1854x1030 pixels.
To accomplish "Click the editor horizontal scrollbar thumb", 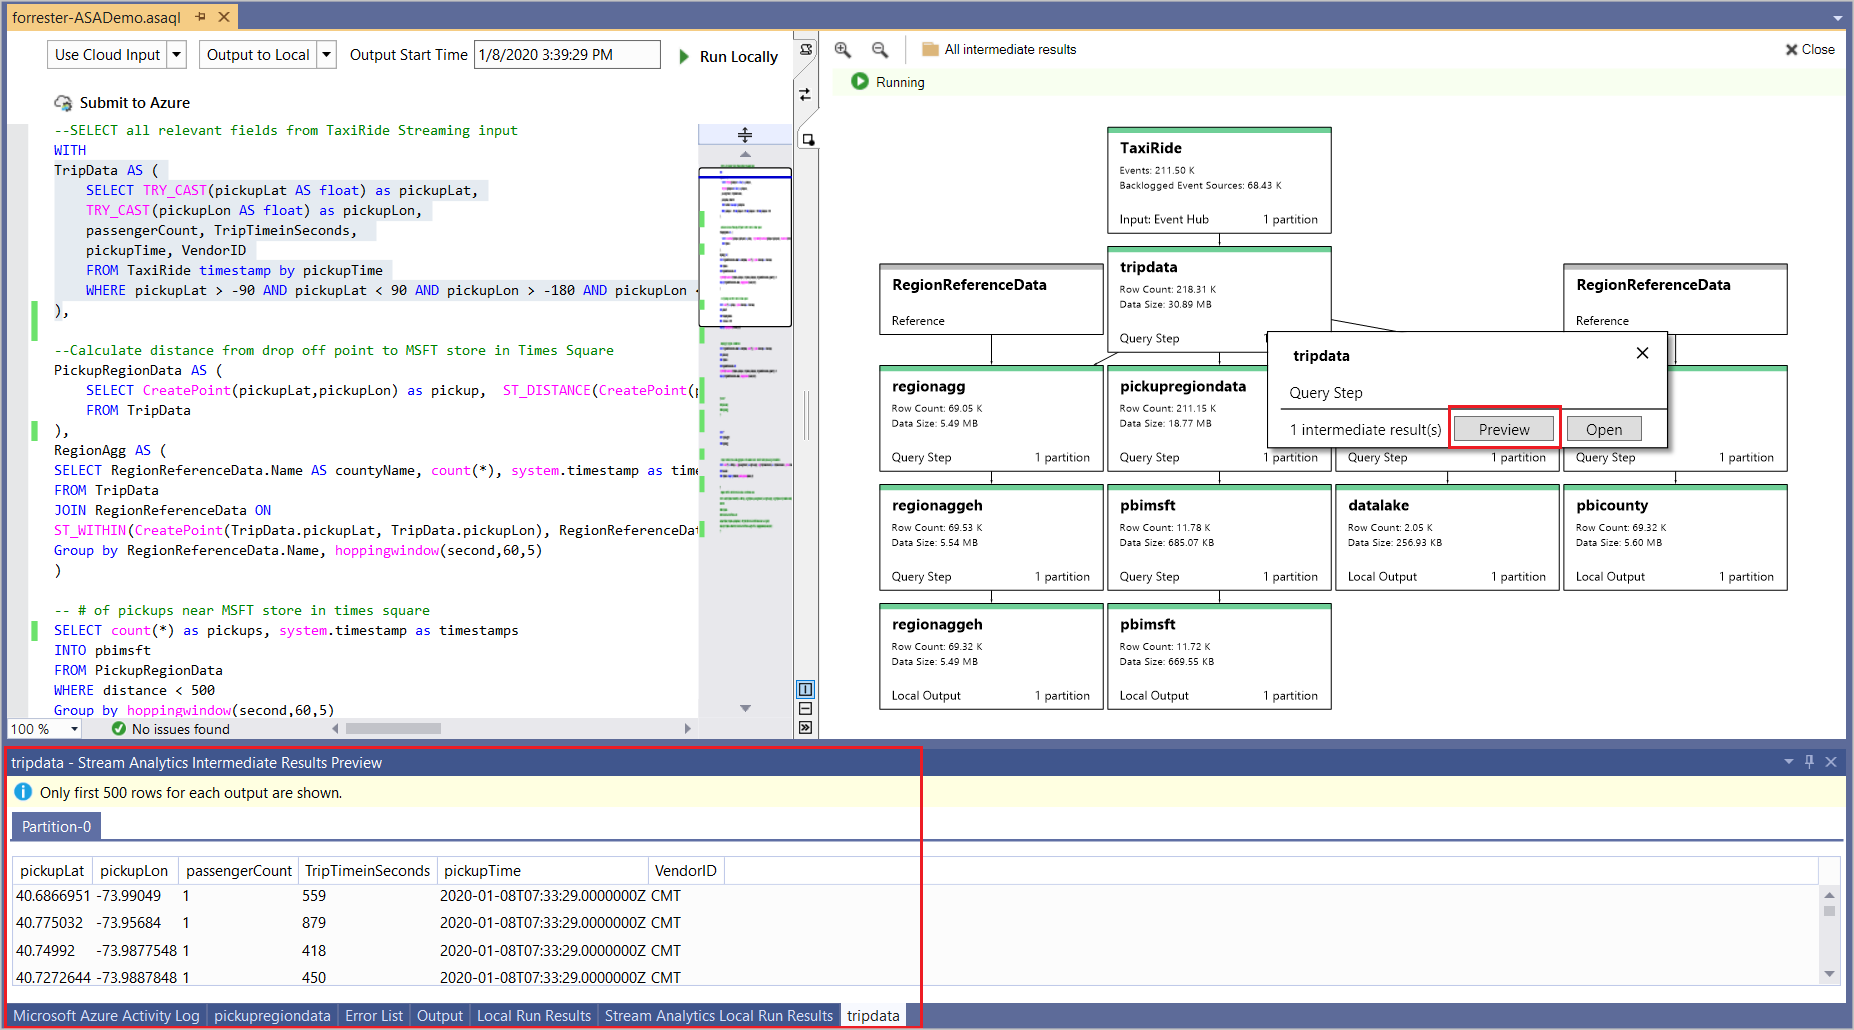I will 393,729.
